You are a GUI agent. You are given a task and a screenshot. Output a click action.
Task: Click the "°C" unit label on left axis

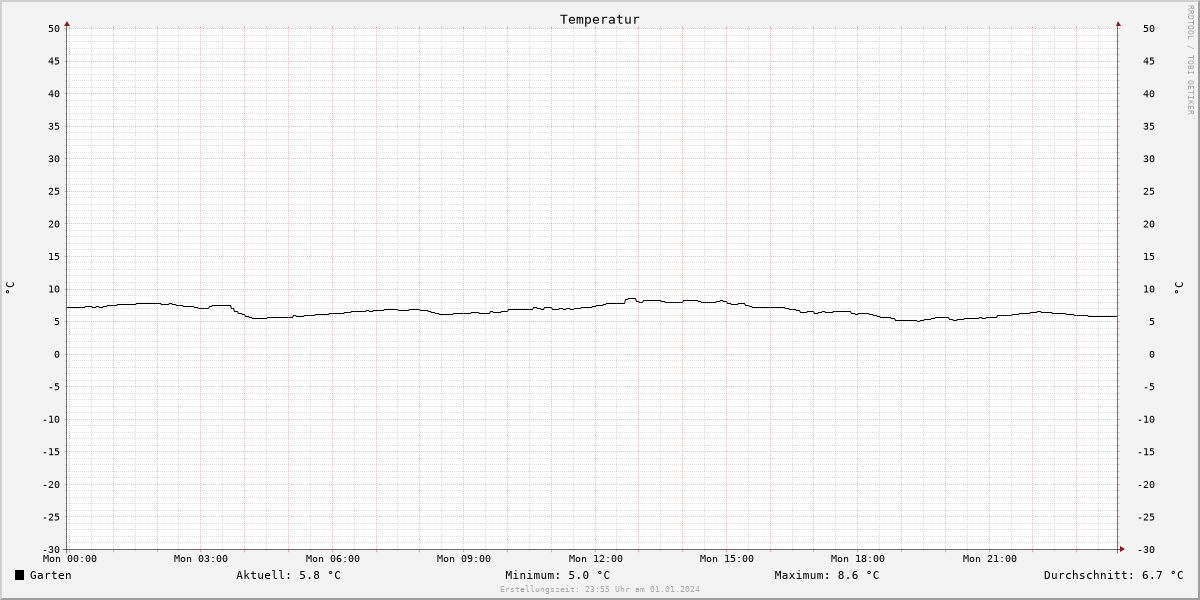pyautogui.click(x=10, y=288)
